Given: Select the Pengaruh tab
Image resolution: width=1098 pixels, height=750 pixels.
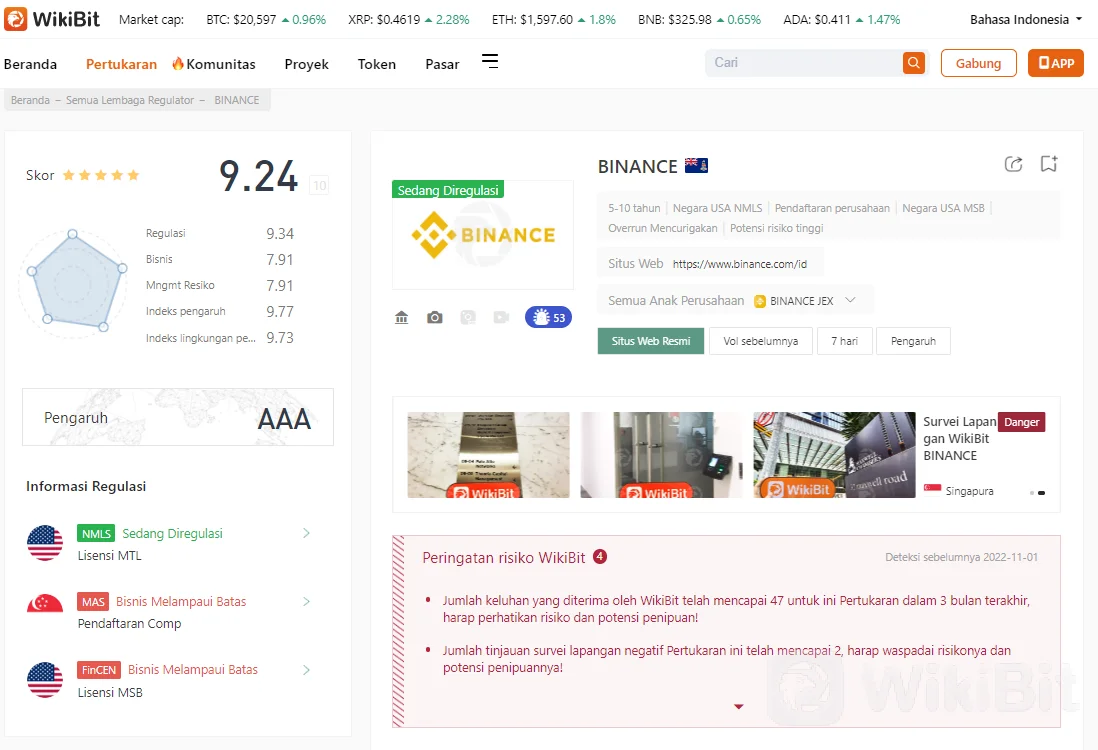Looking at the screenshot, I should pos(913,341).
